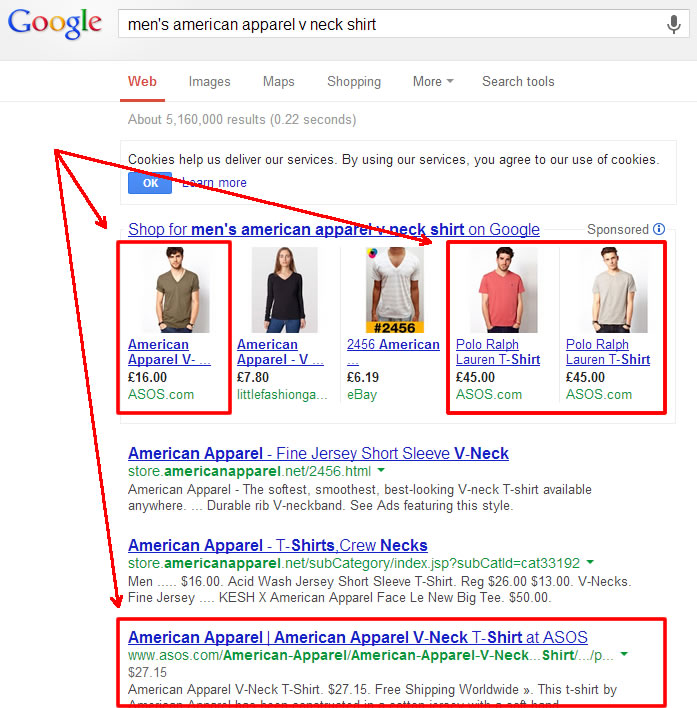Open the £16.00 American Apparel V- link
Screen dimensions: 697x708
pyautogui.click(x=169, y=352)
